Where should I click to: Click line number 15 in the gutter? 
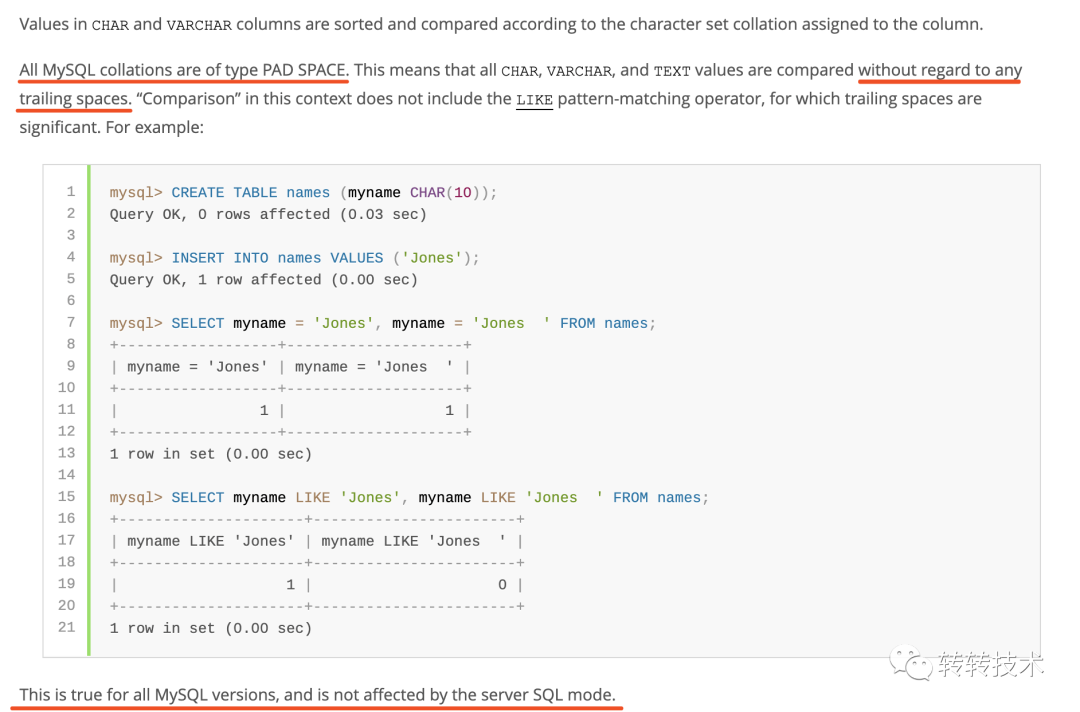(x=67, y=497)
